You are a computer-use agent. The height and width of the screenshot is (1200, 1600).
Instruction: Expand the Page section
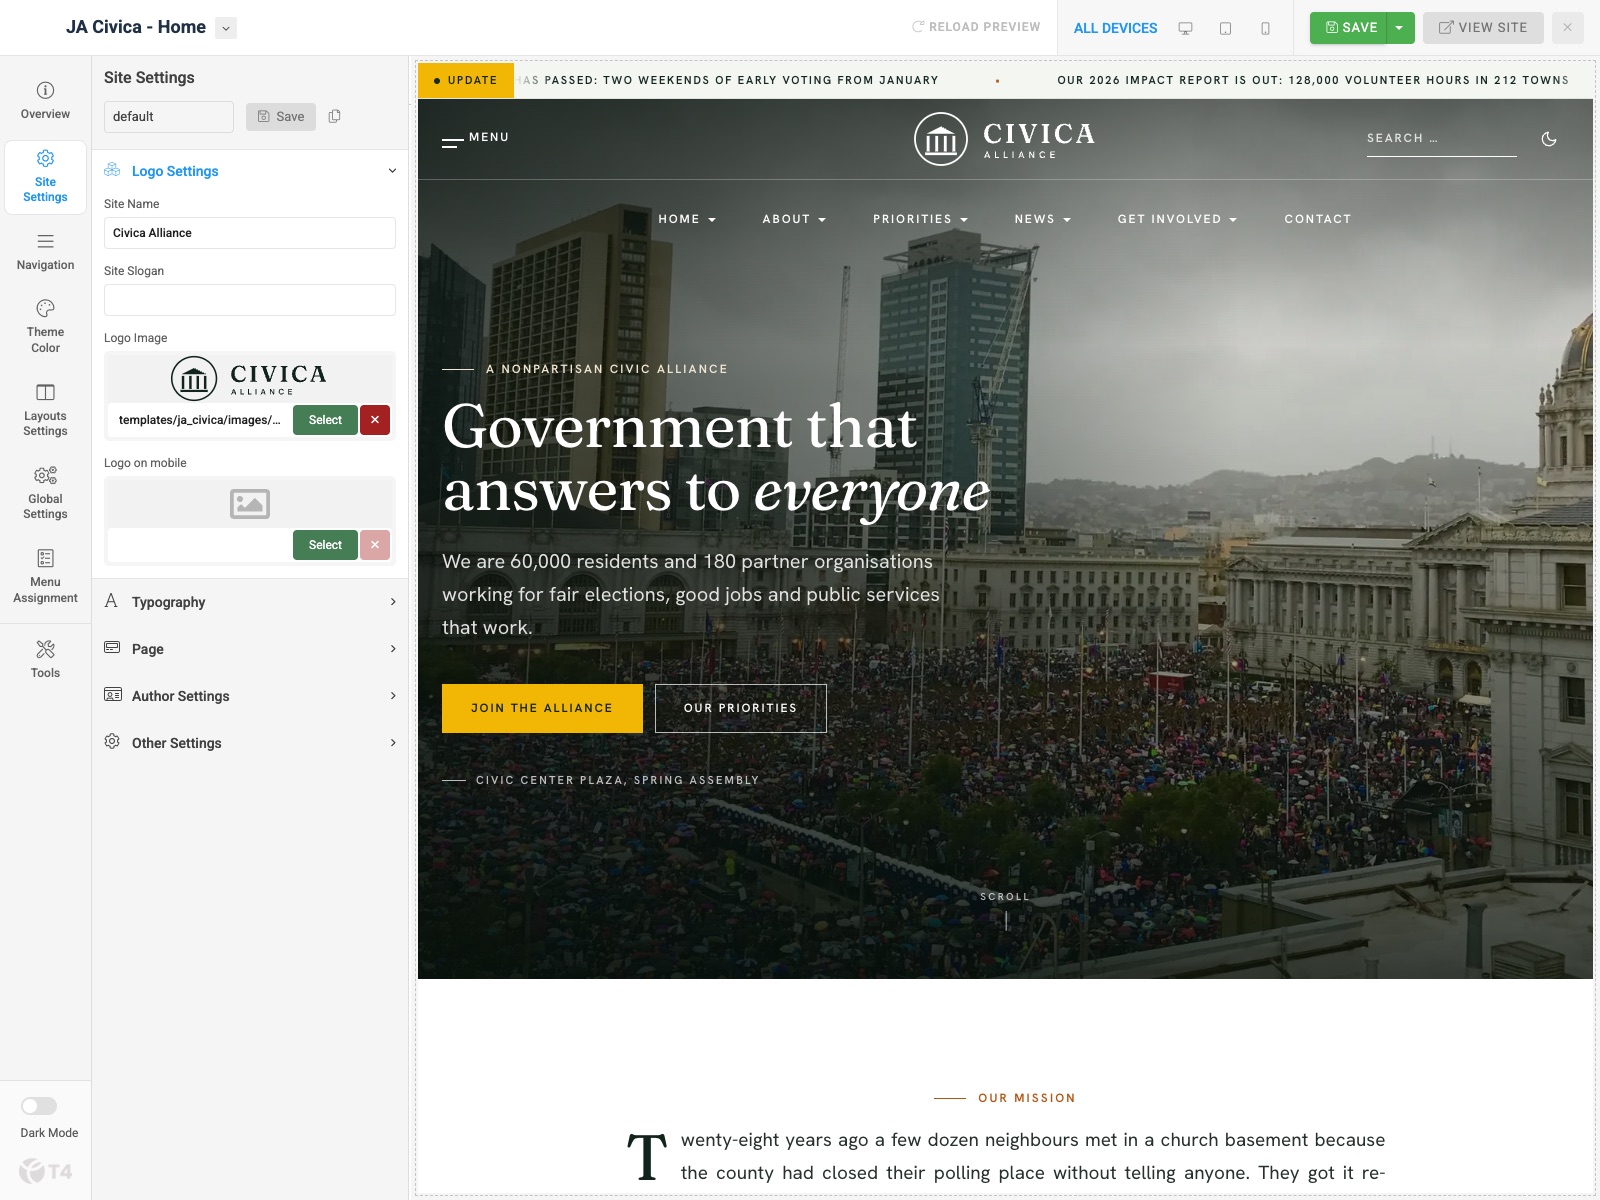(250, 649)
